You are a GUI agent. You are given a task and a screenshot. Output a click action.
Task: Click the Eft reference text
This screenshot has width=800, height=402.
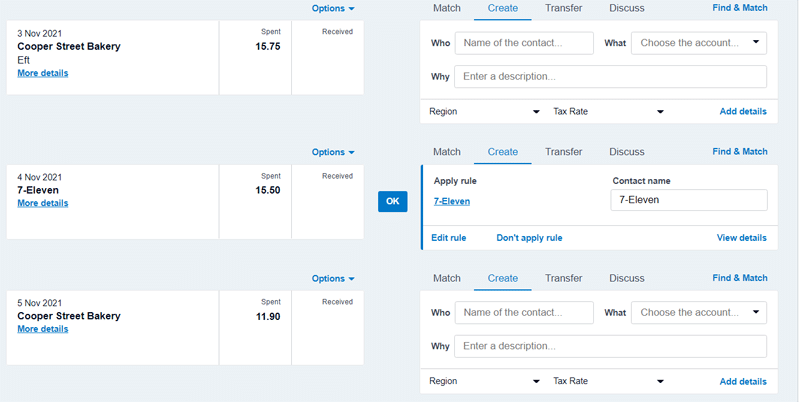[23, 60]
